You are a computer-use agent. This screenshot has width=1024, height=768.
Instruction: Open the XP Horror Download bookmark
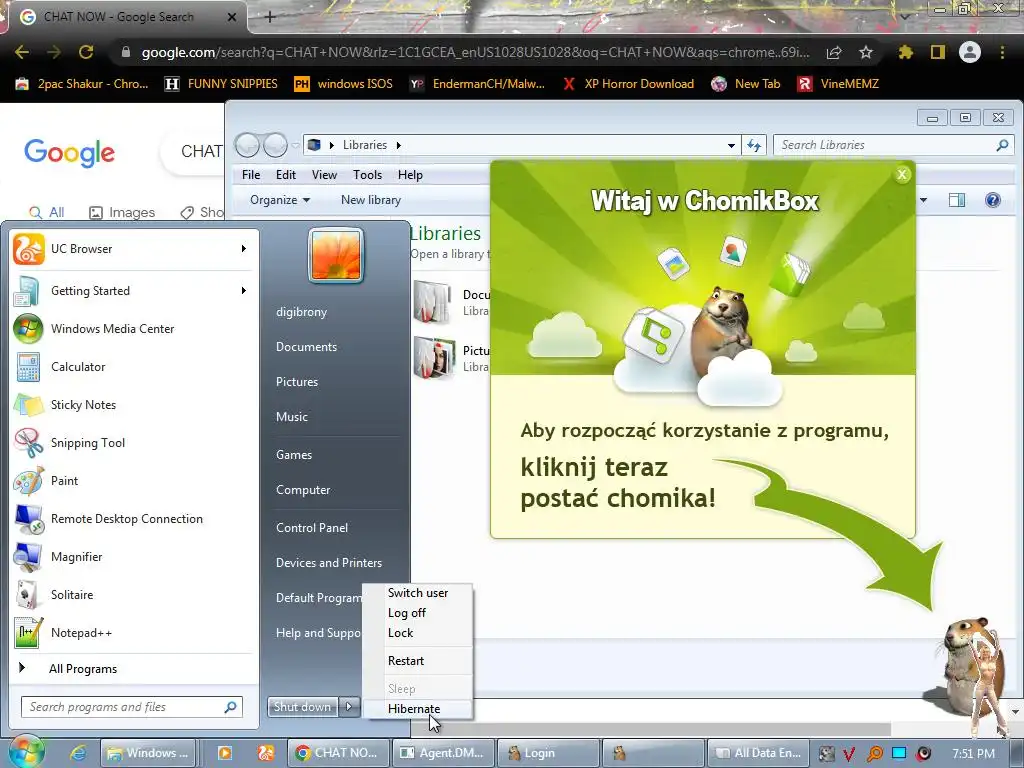pos(628,84)
